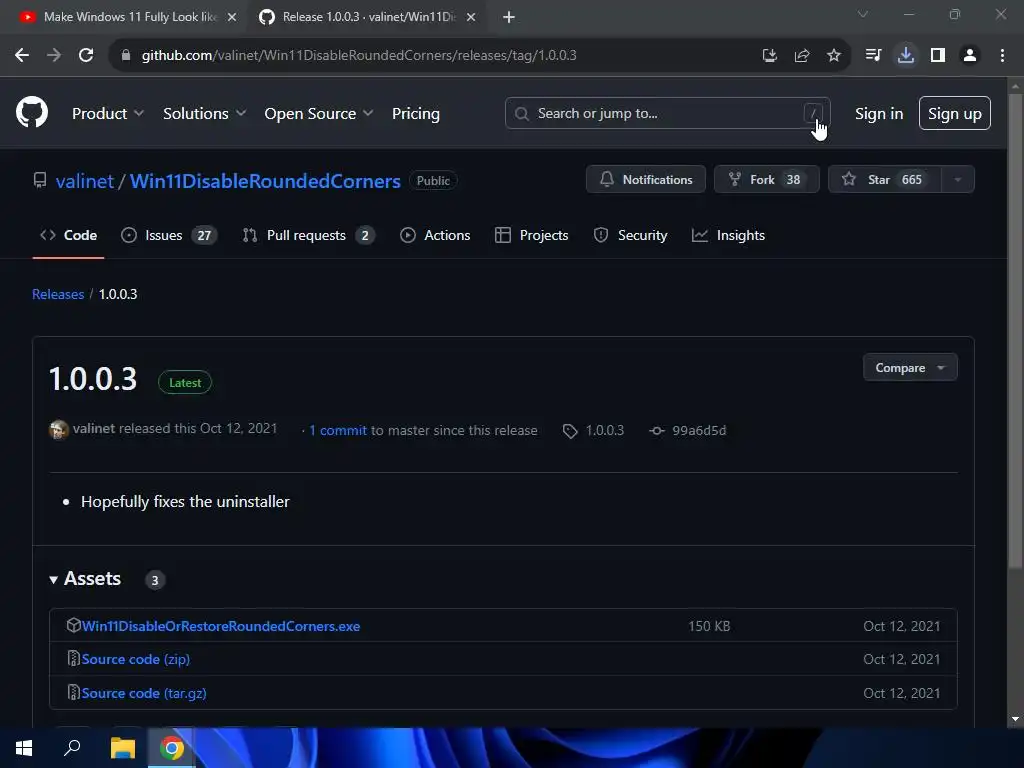This screenshot has width=1024, height=768.
Task: Click Chrome icon in taskbar
Action: pyautogui.click(x=172, y=748)
